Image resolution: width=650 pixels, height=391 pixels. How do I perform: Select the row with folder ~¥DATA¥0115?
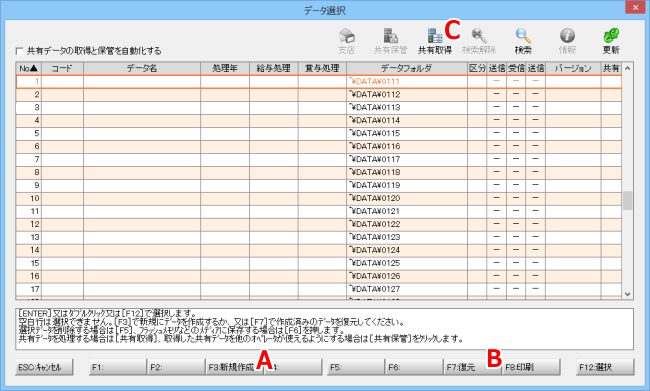[x=319, y=134]
